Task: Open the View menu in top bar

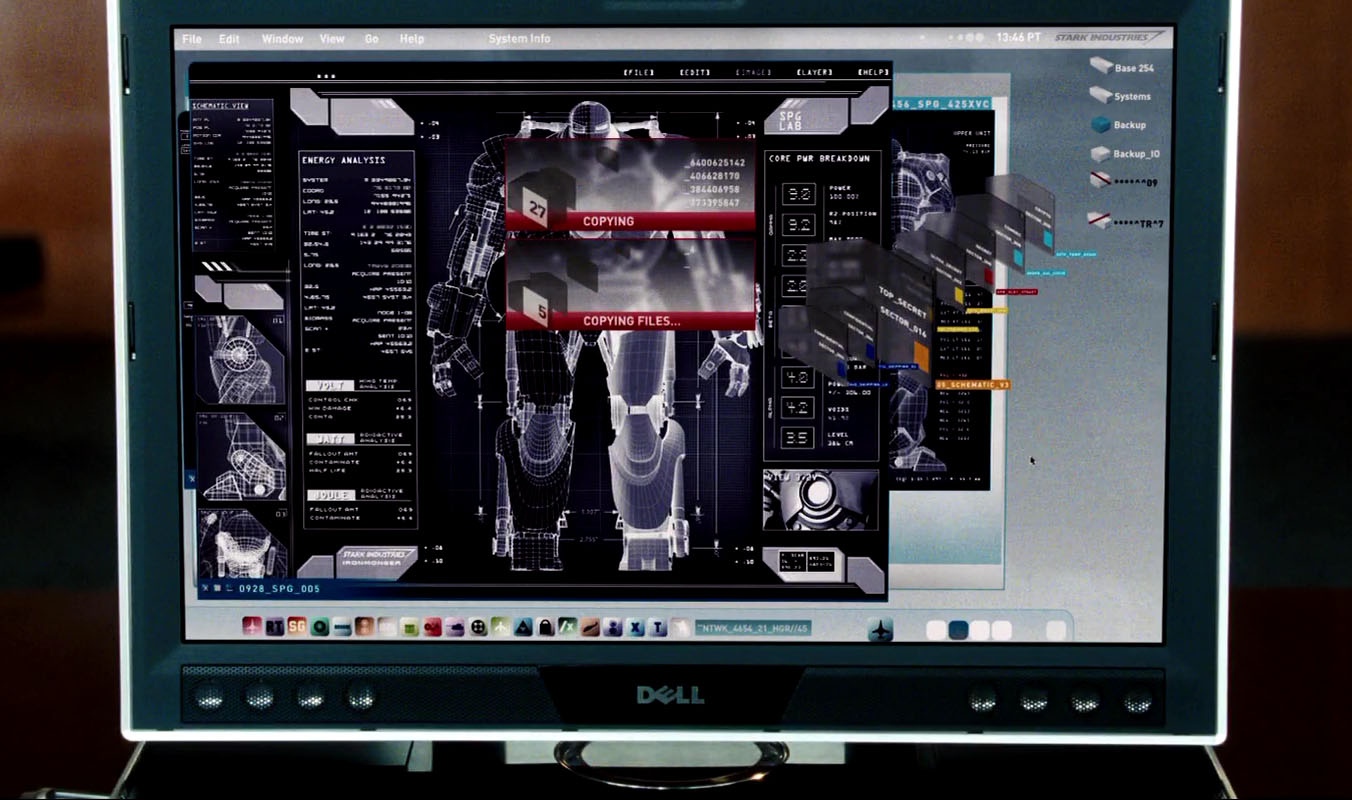Action: (x=332, y=39)
